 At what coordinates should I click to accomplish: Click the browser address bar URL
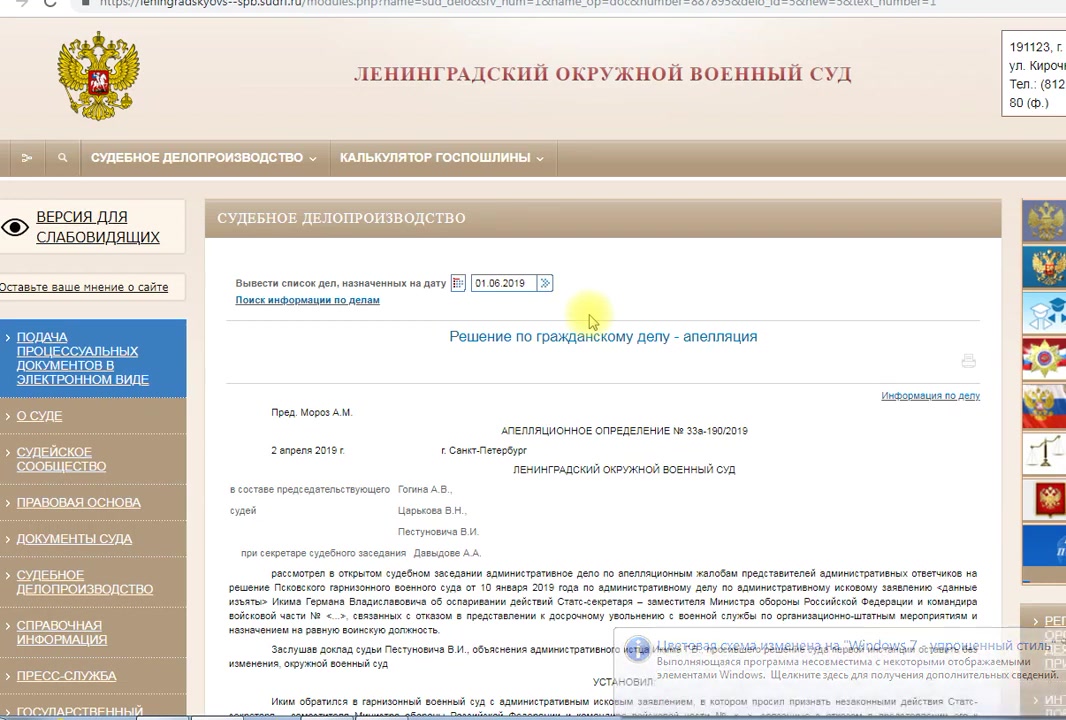pyautogui.click(x=517, y=3)
